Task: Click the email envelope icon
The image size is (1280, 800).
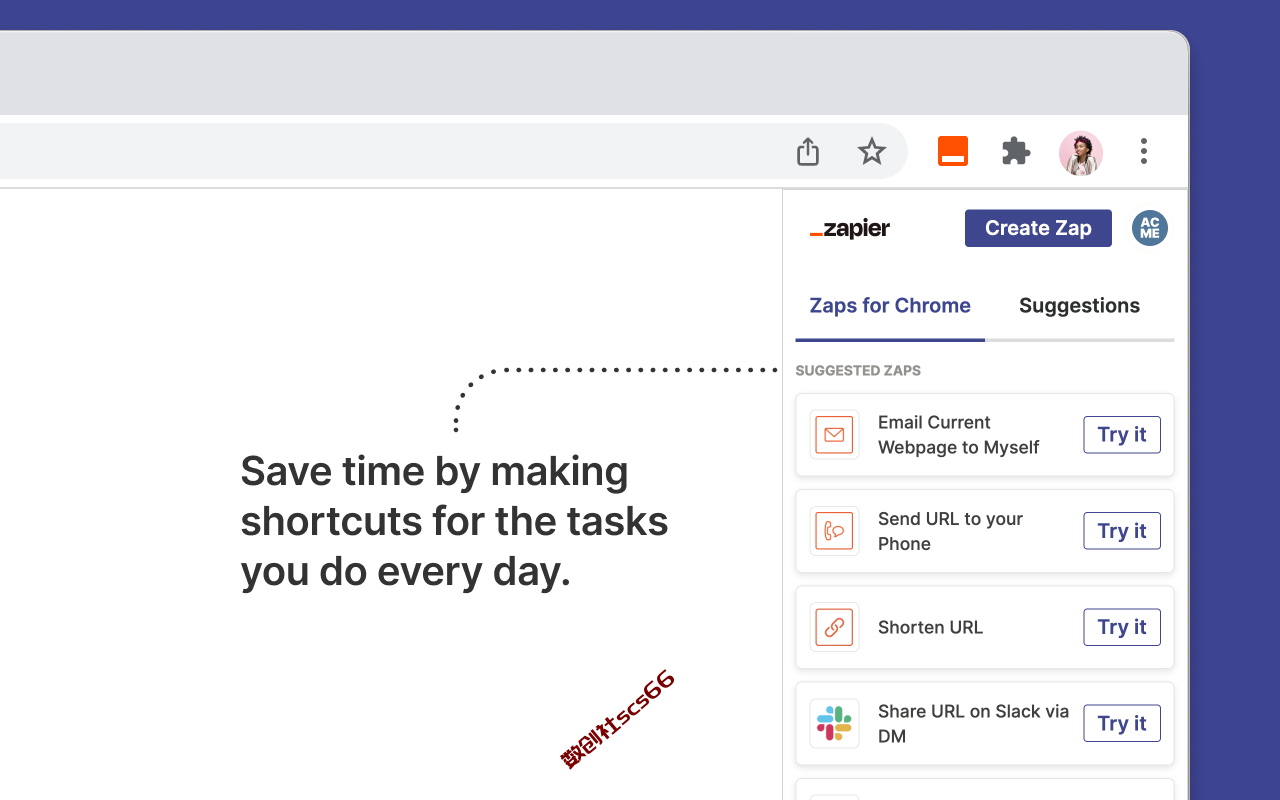Action: [x=834, y=435]
